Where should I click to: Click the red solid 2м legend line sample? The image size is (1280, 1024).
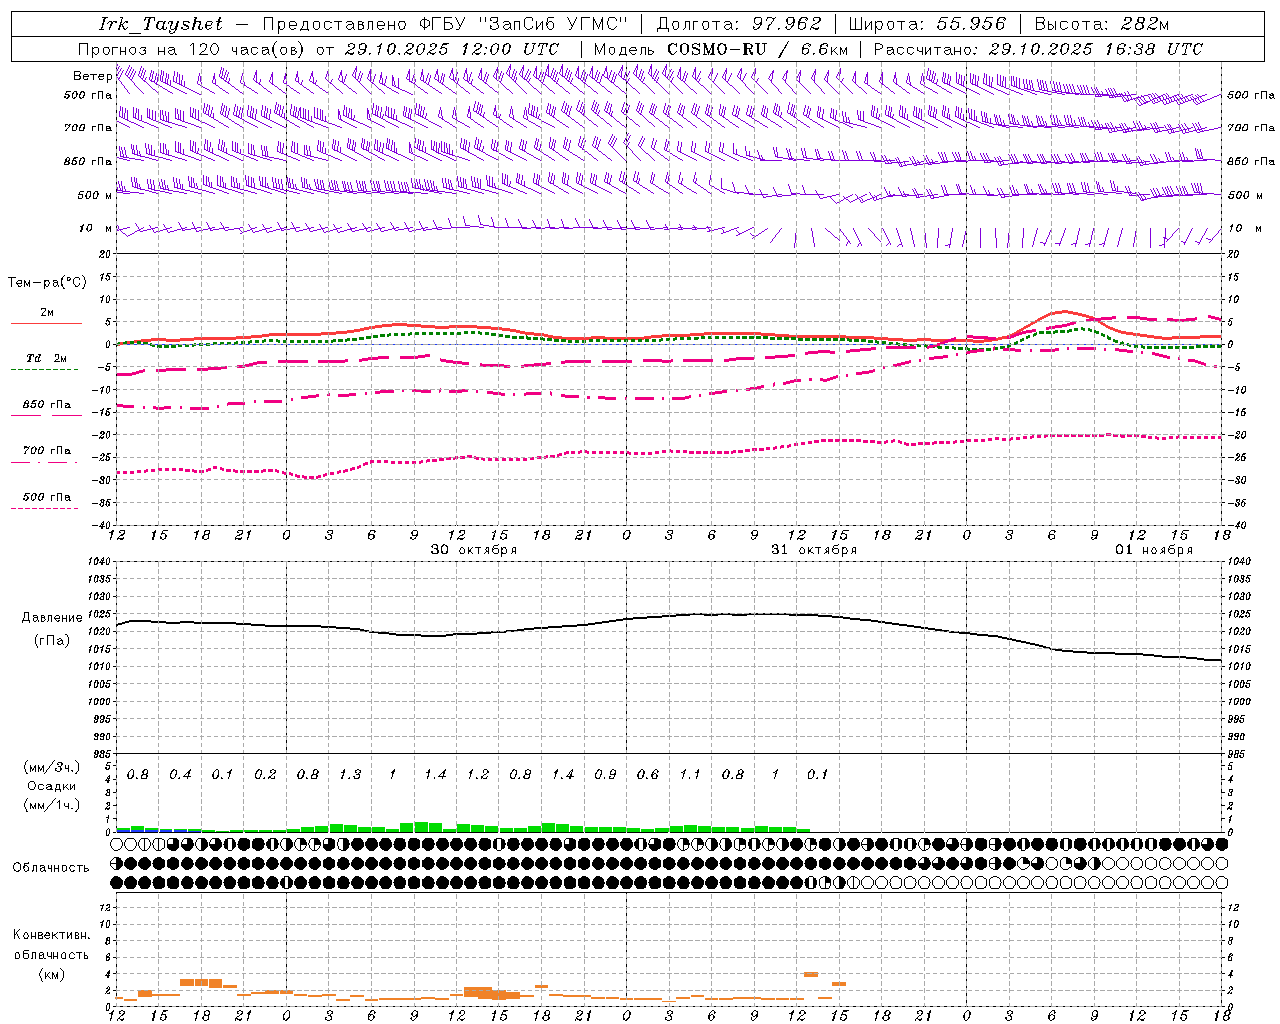click(46, 323)
